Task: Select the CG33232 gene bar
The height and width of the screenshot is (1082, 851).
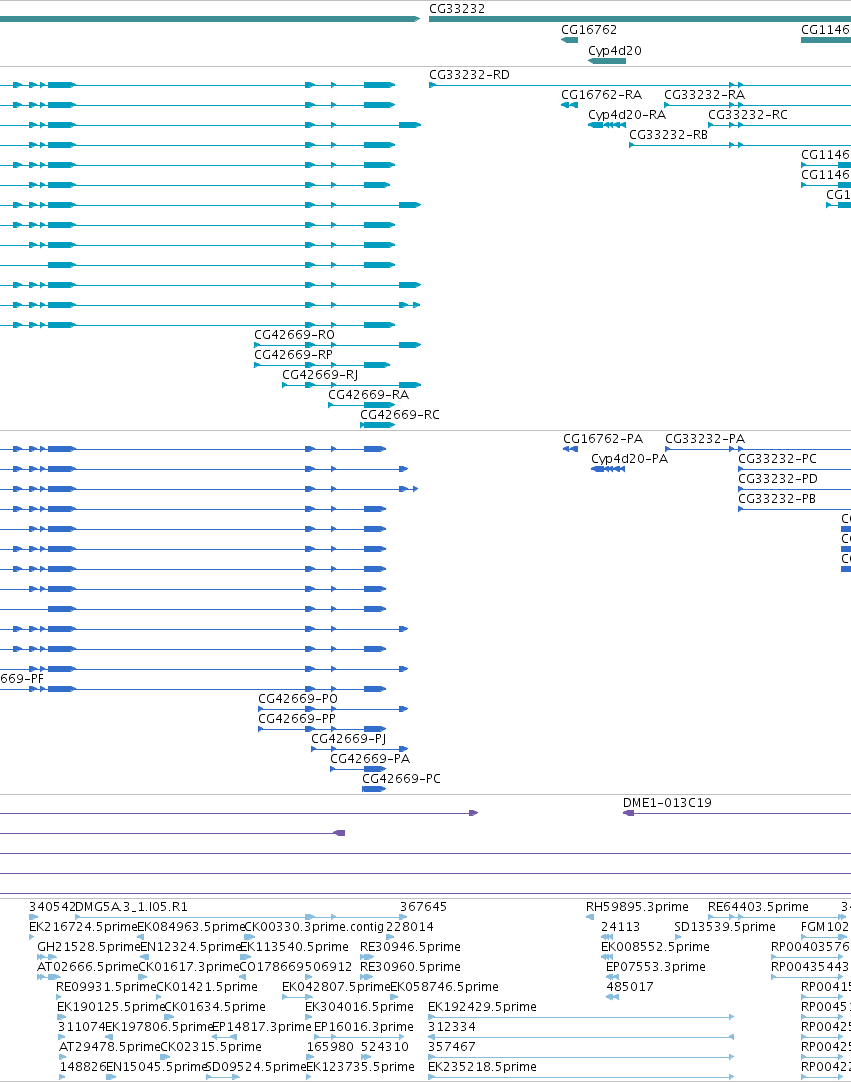Action: tap(640, 19)
